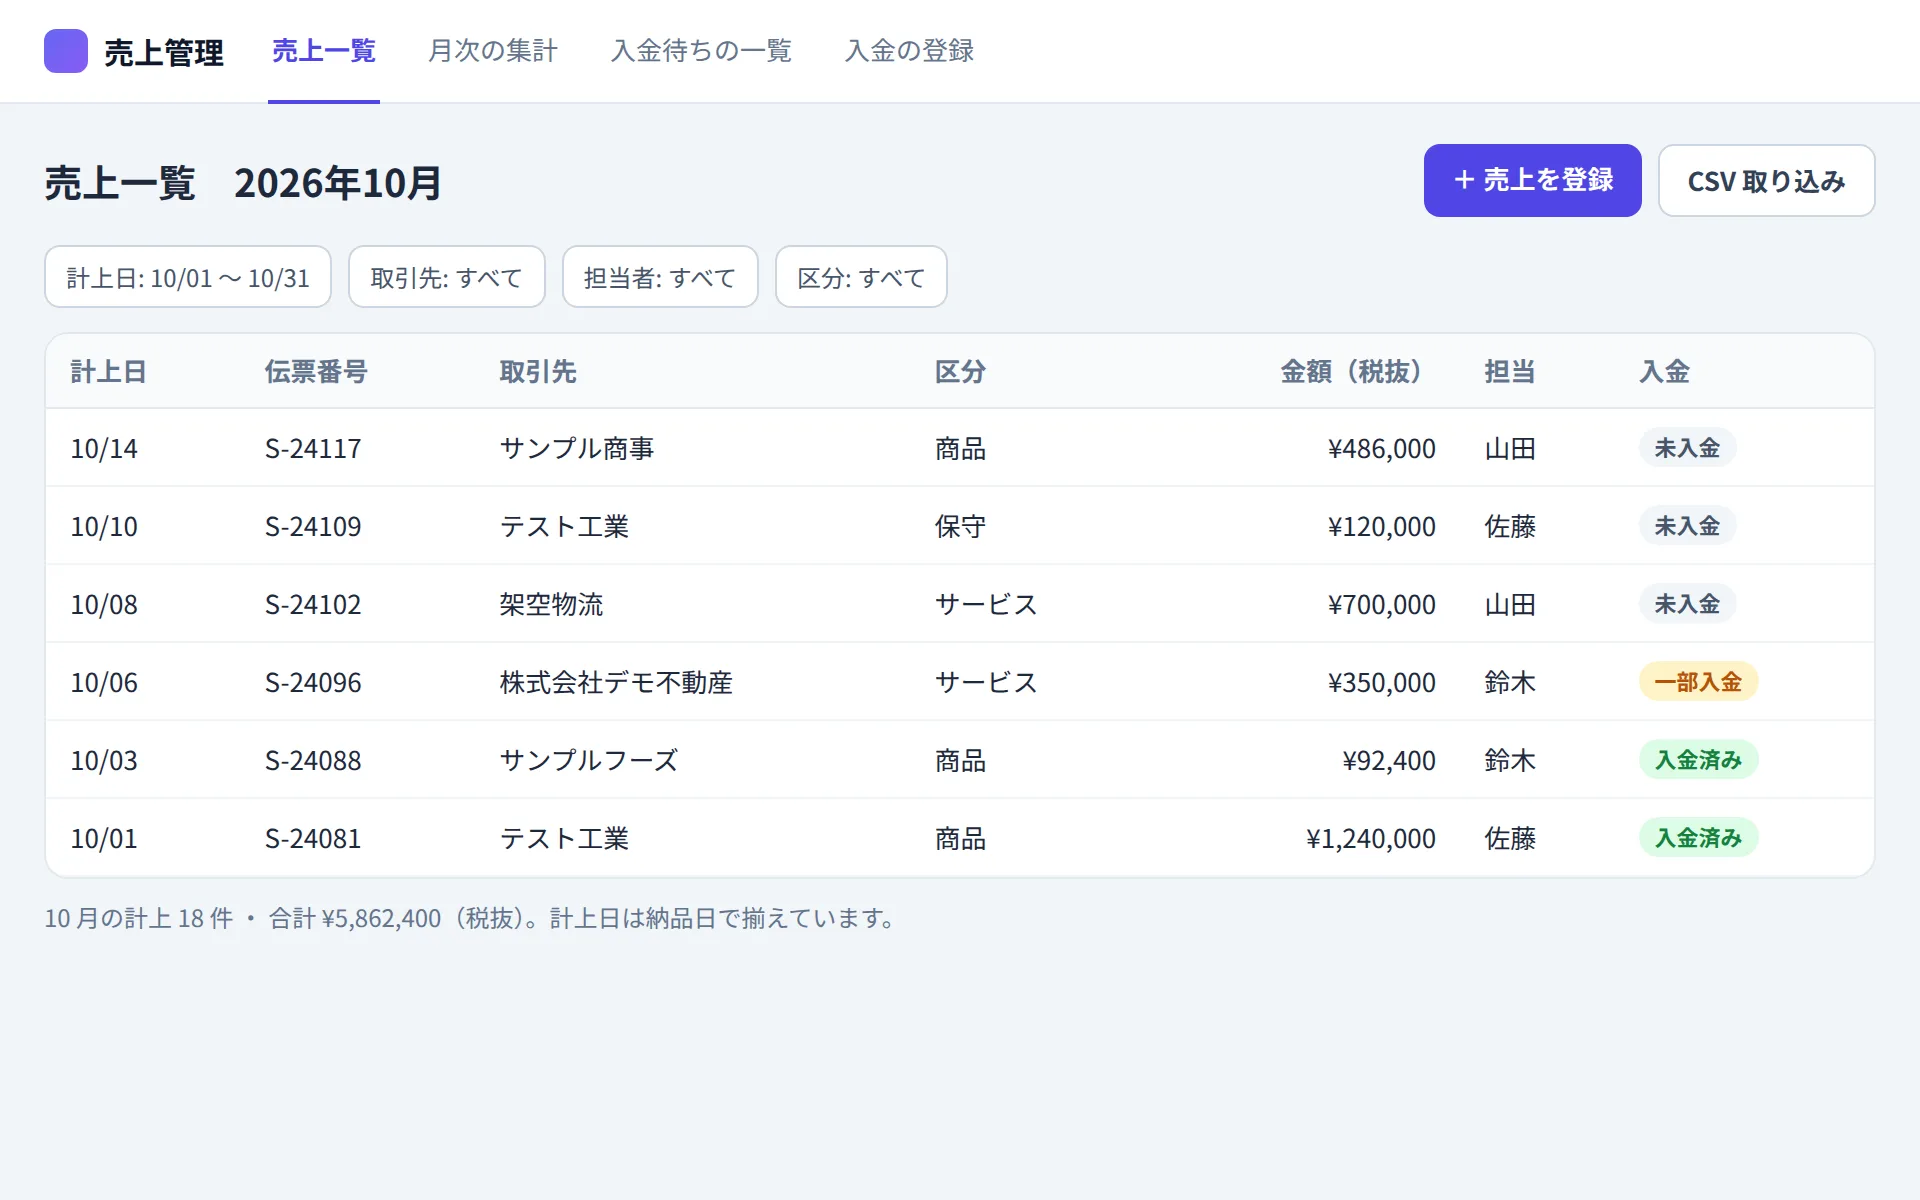The width and height of the screenshot is (1920, 1200).
Task: Open the 入金の登録 tab
Action: point(909,51)
